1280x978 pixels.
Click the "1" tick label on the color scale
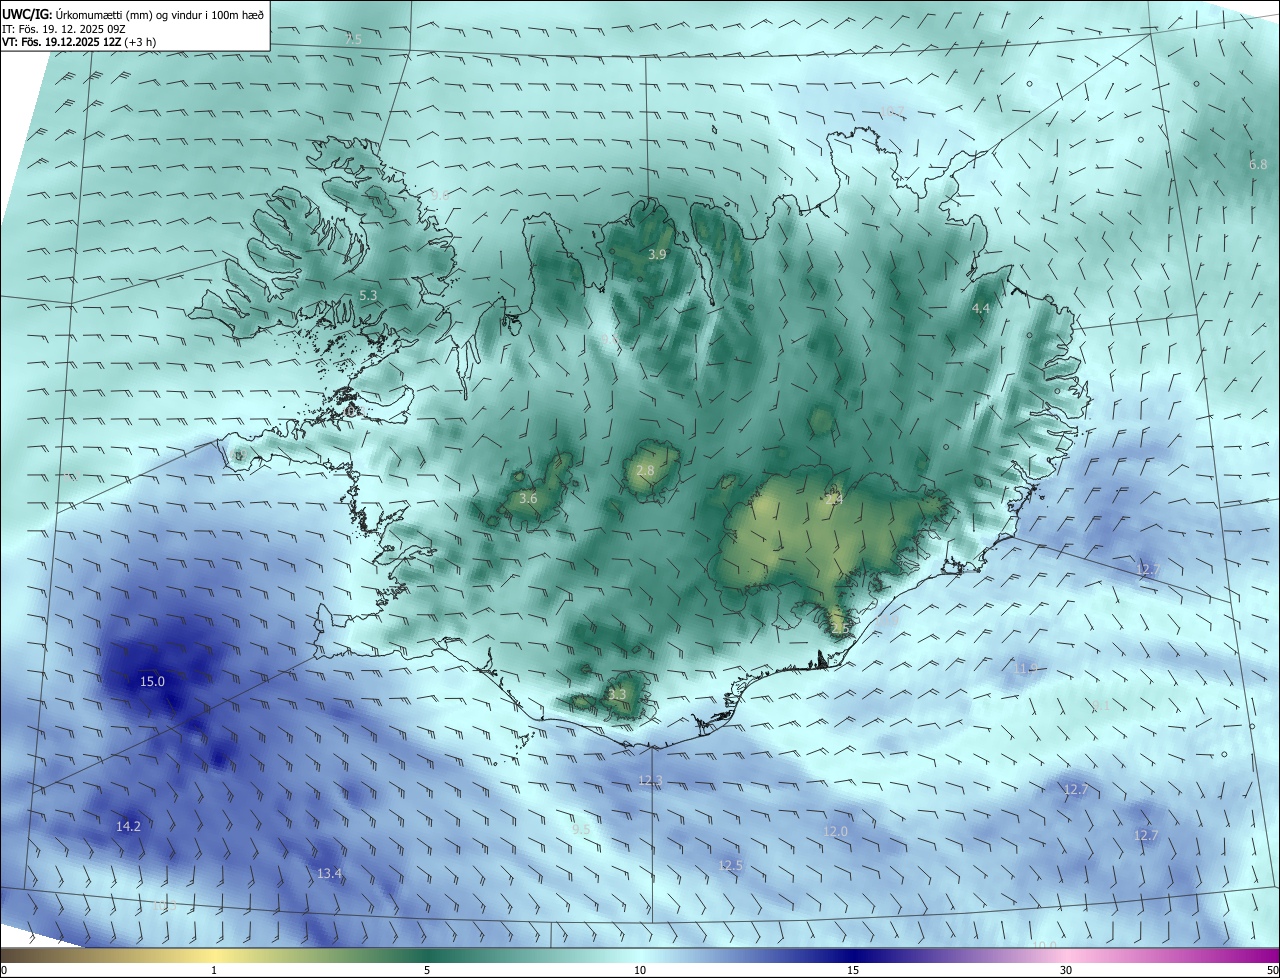coord(214,970)
